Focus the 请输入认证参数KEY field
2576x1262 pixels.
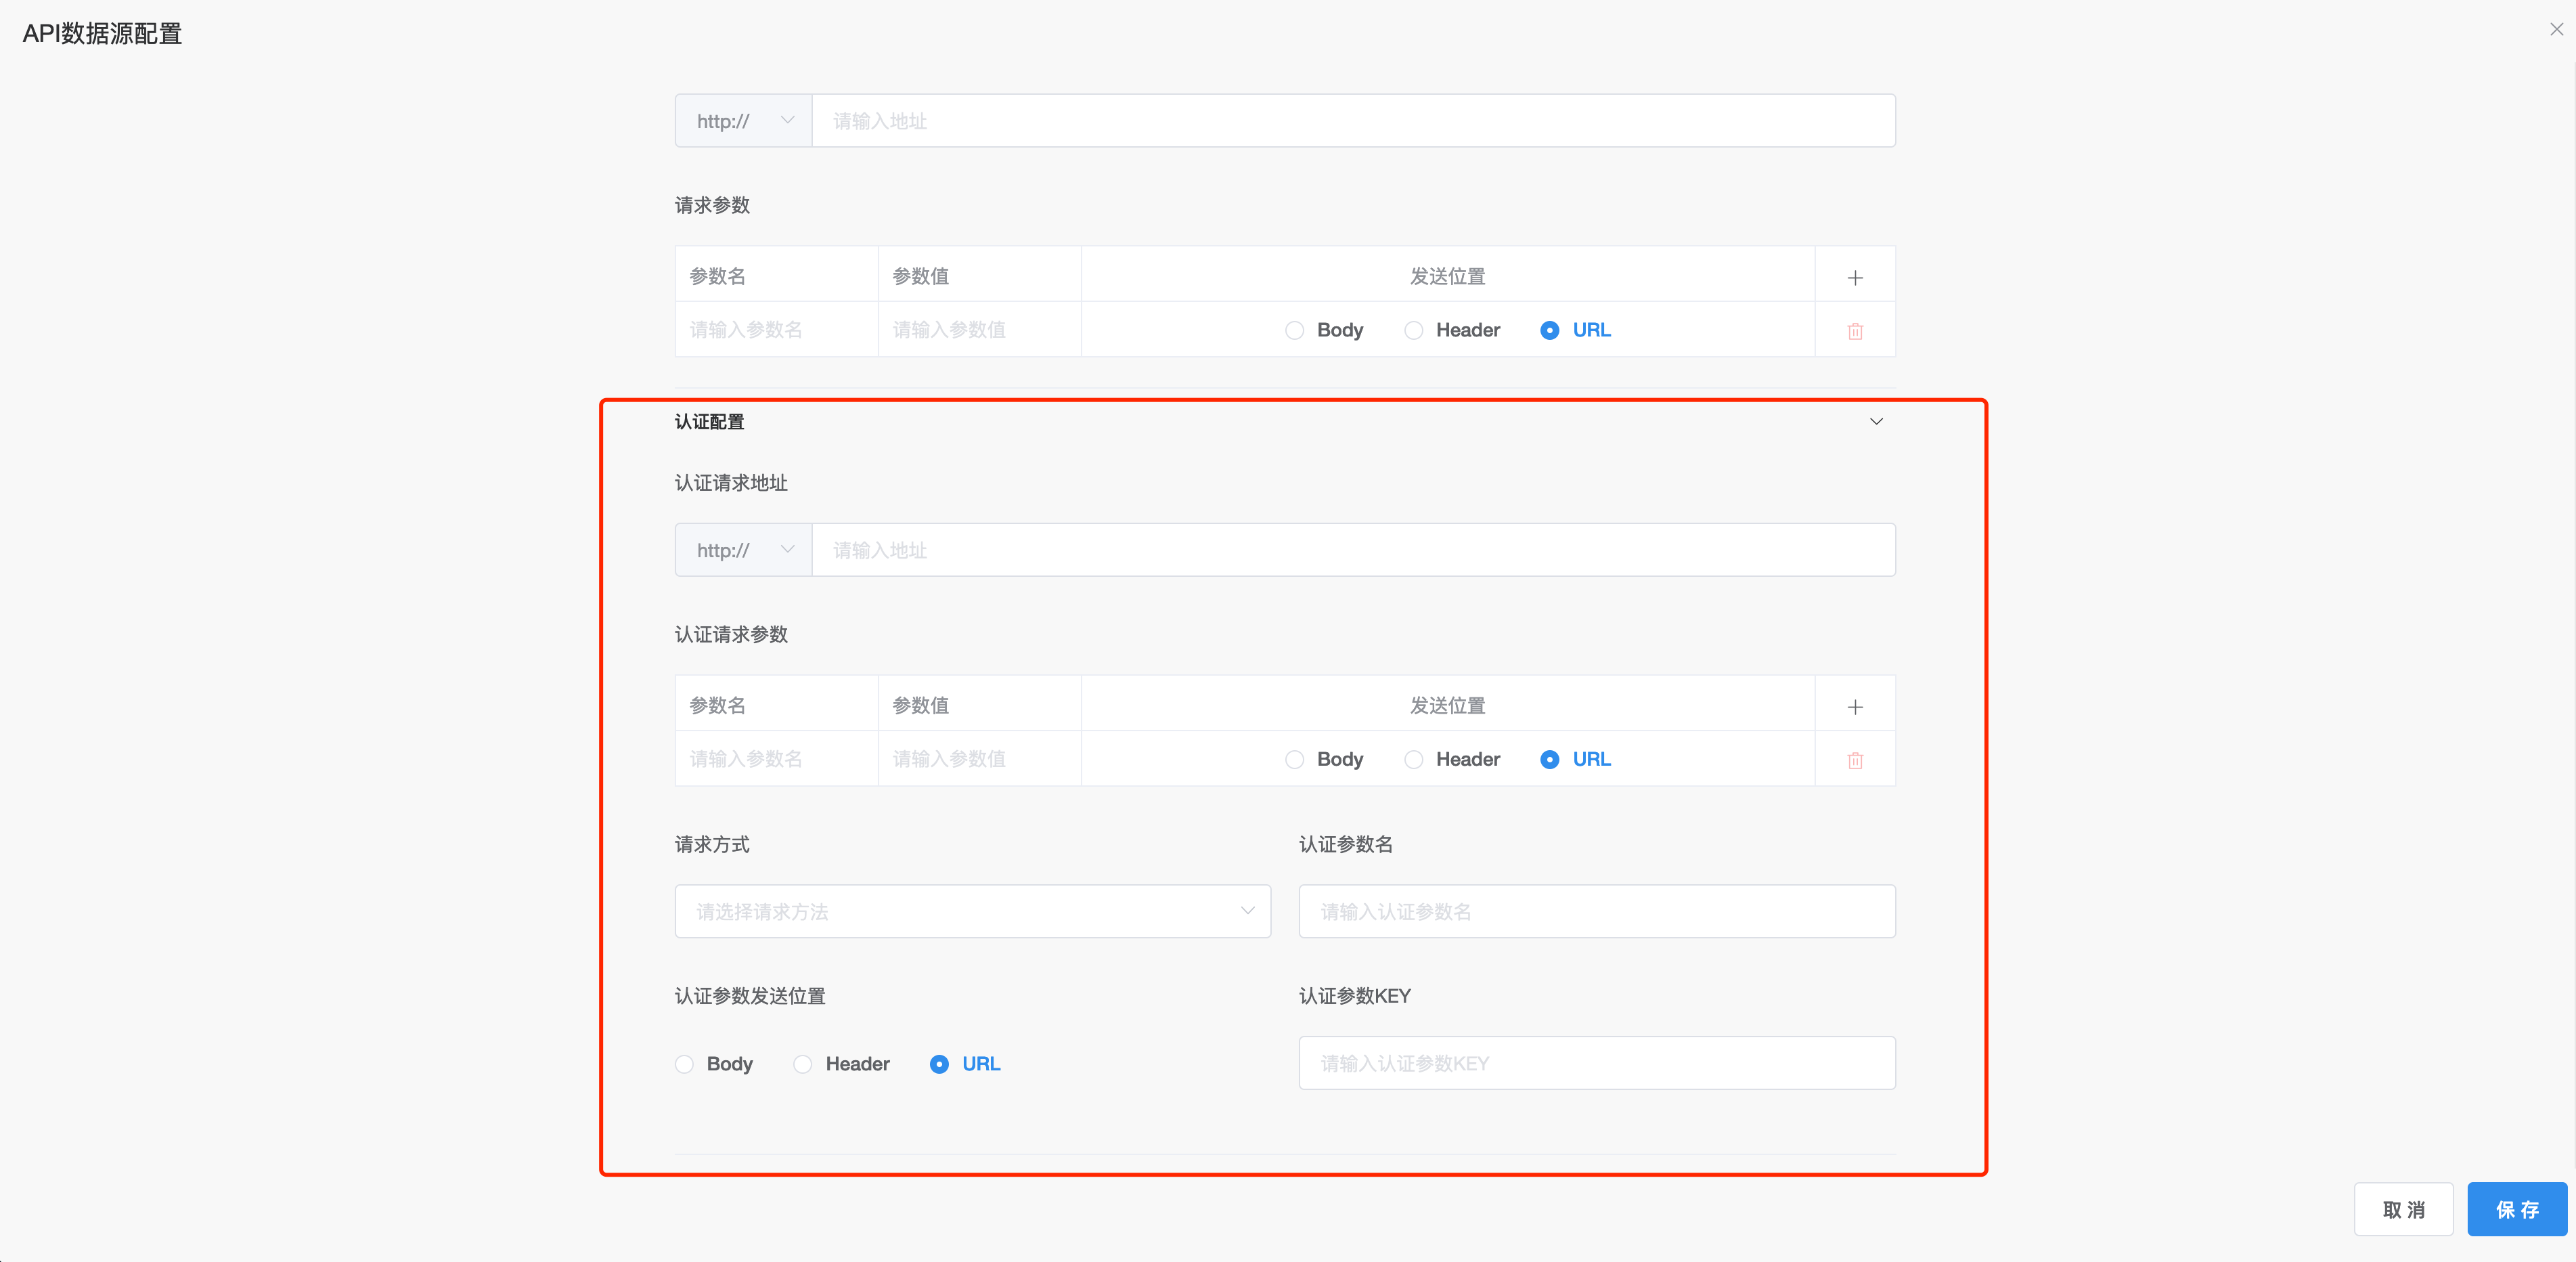[x=1597, y=1063]
